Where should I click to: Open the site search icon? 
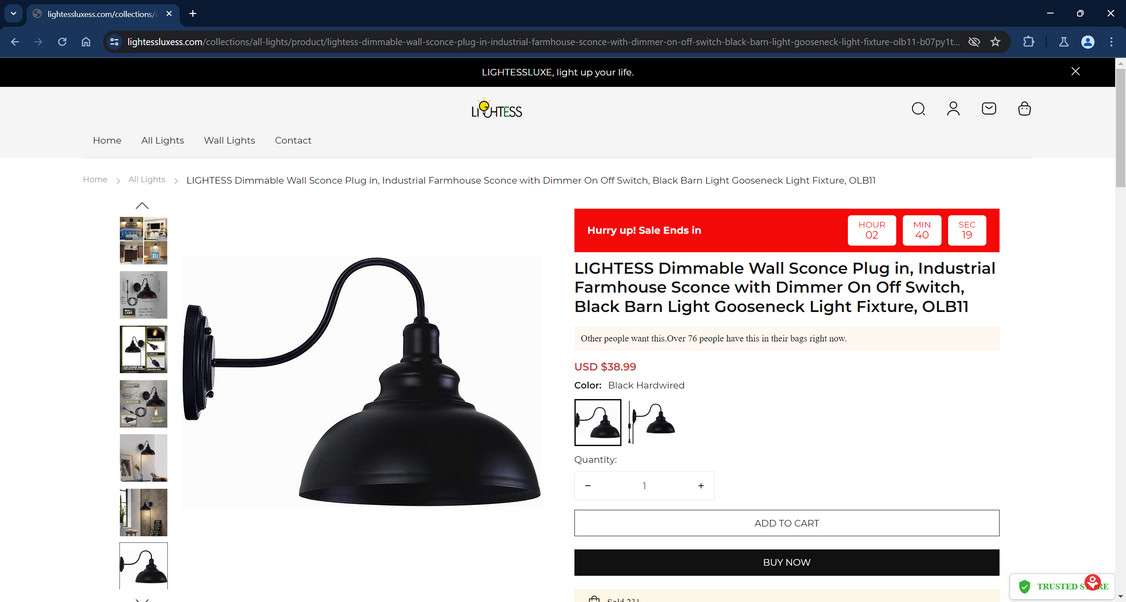coord(918,109)
